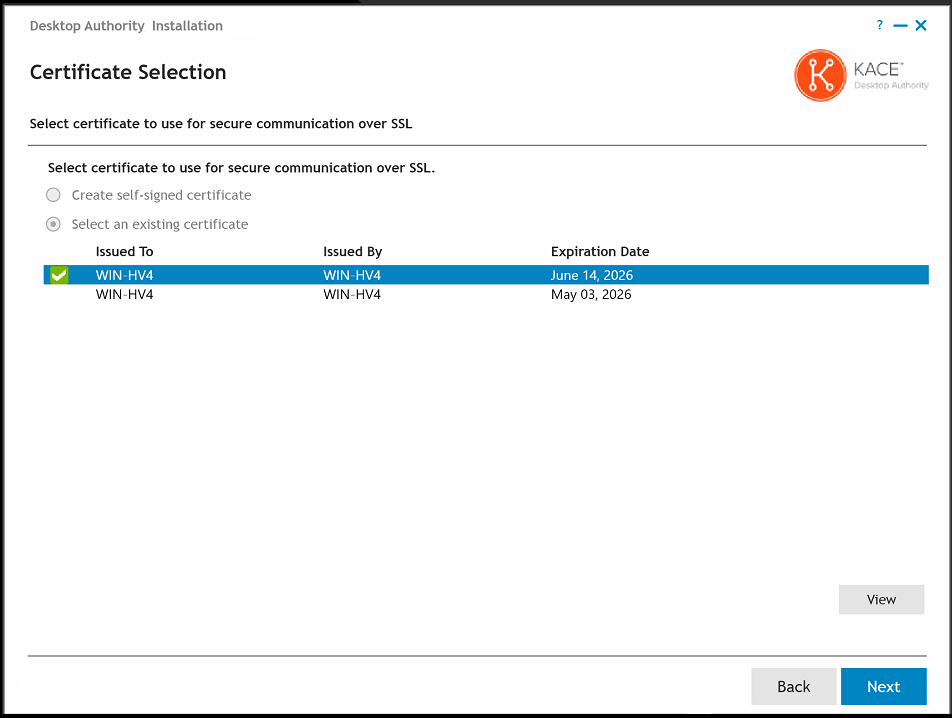
Task: Select certificate expiring June 14, 2026
Action: point(591,275)
